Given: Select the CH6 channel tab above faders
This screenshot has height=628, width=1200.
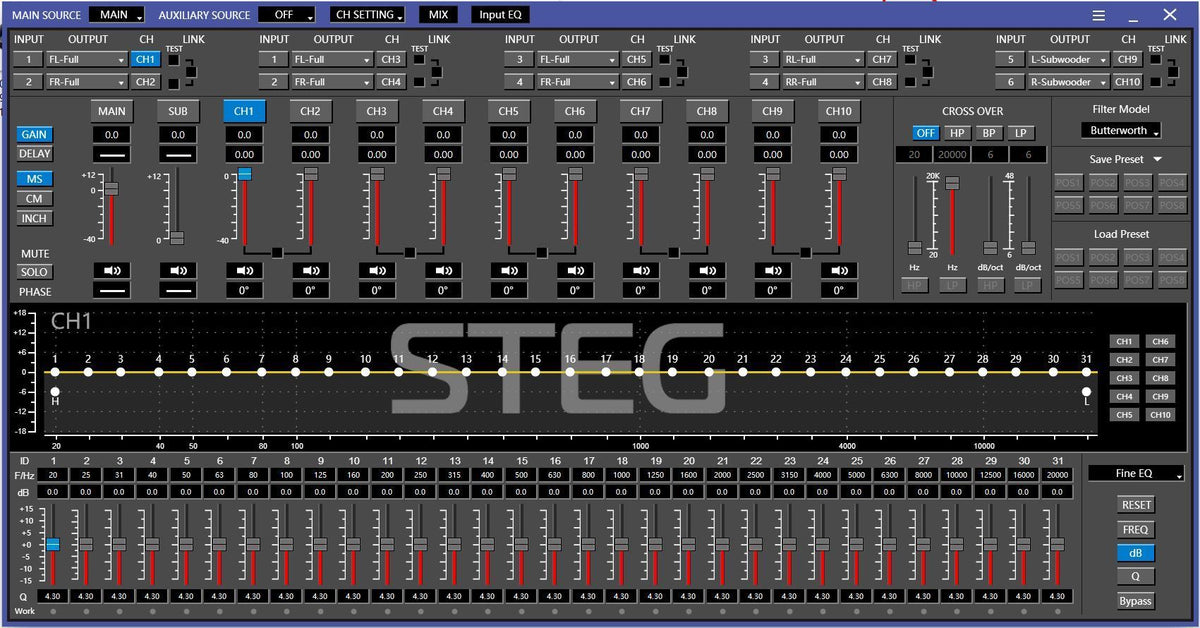Looking at the screenshot, I should (574, 111).
